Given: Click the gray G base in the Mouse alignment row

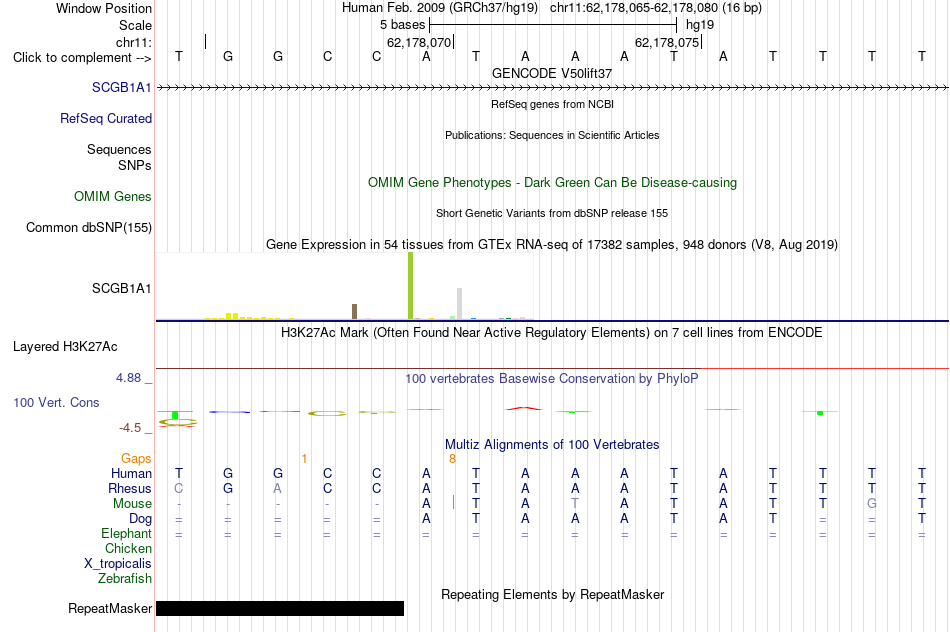Looking at the screenshot, I should (x=872, y=504).
